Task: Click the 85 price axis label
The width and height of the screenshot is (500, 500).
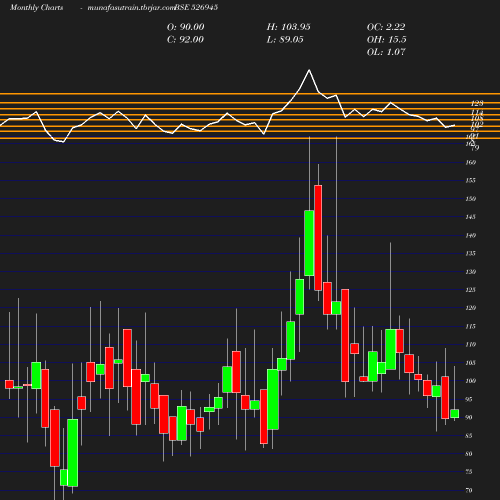Action: 469,436
